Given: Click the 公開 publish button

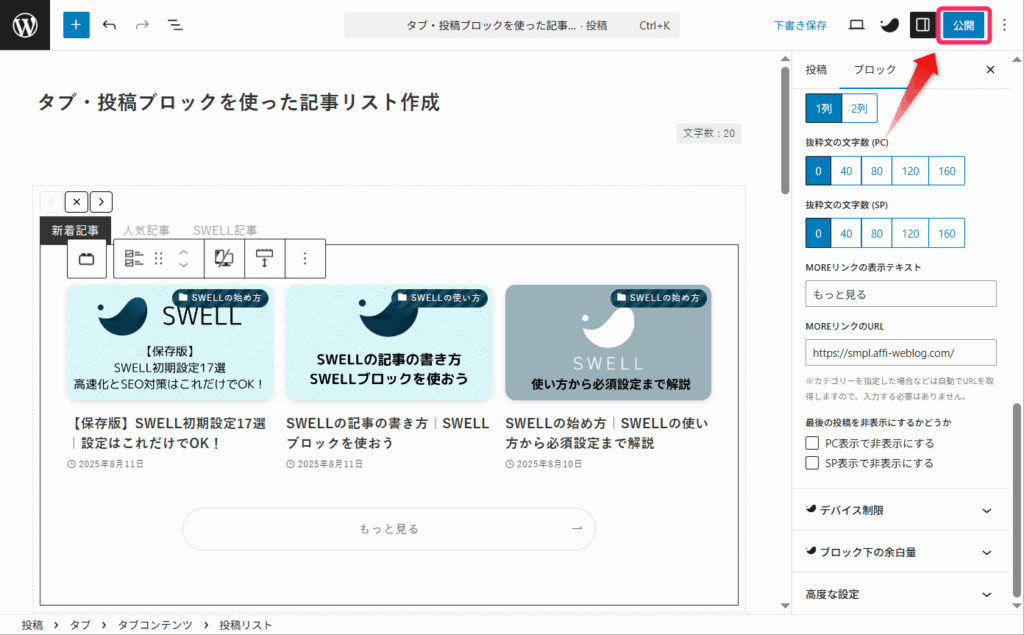Looking at the screenshot, I should coord(963,25).
